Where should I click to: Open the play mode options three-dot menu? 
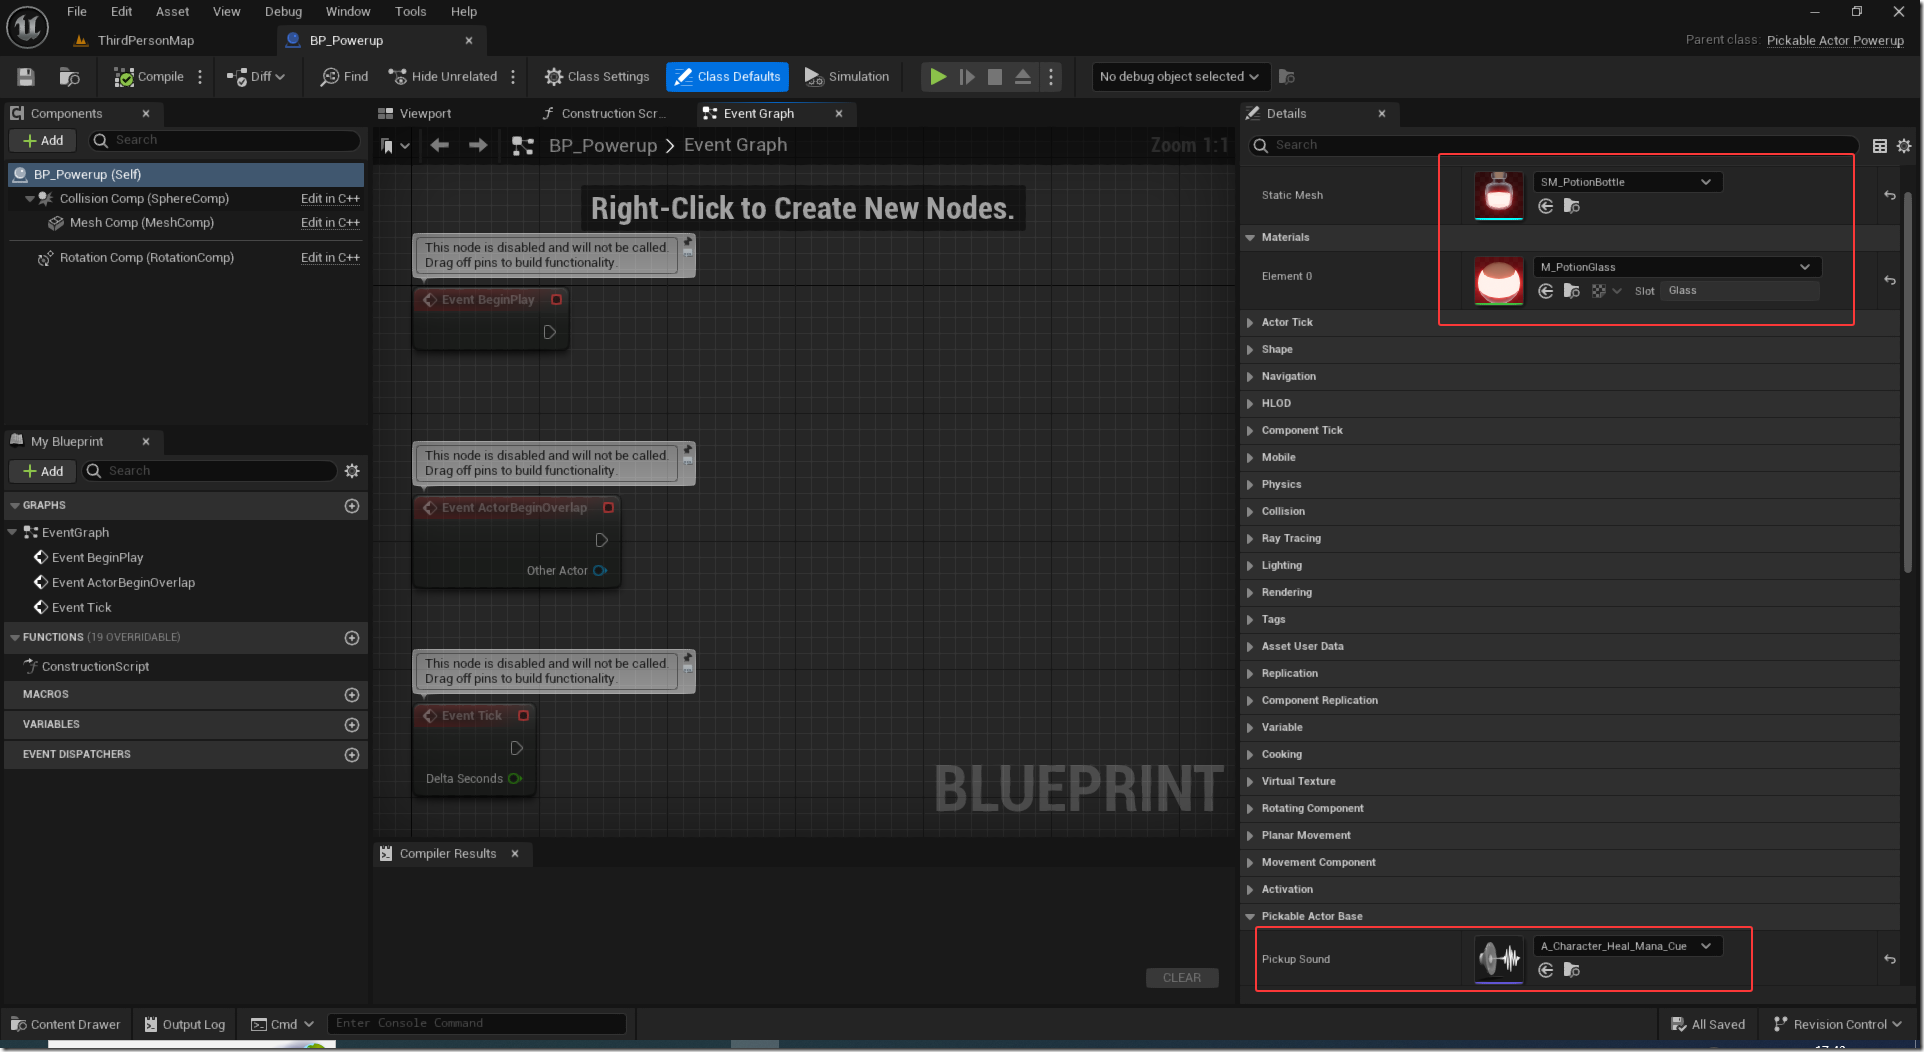coord(1050,77)
